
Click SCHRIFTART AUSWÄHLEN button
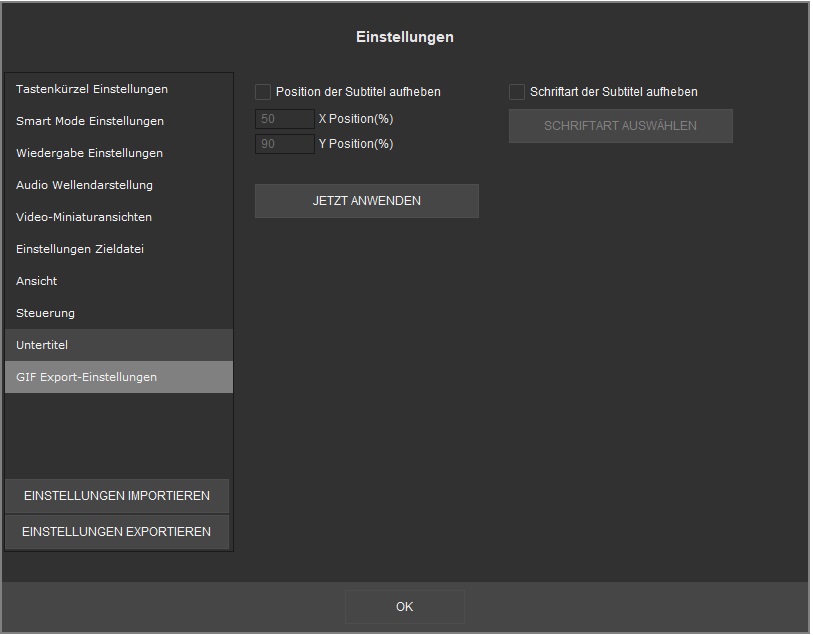pos(620,126)
